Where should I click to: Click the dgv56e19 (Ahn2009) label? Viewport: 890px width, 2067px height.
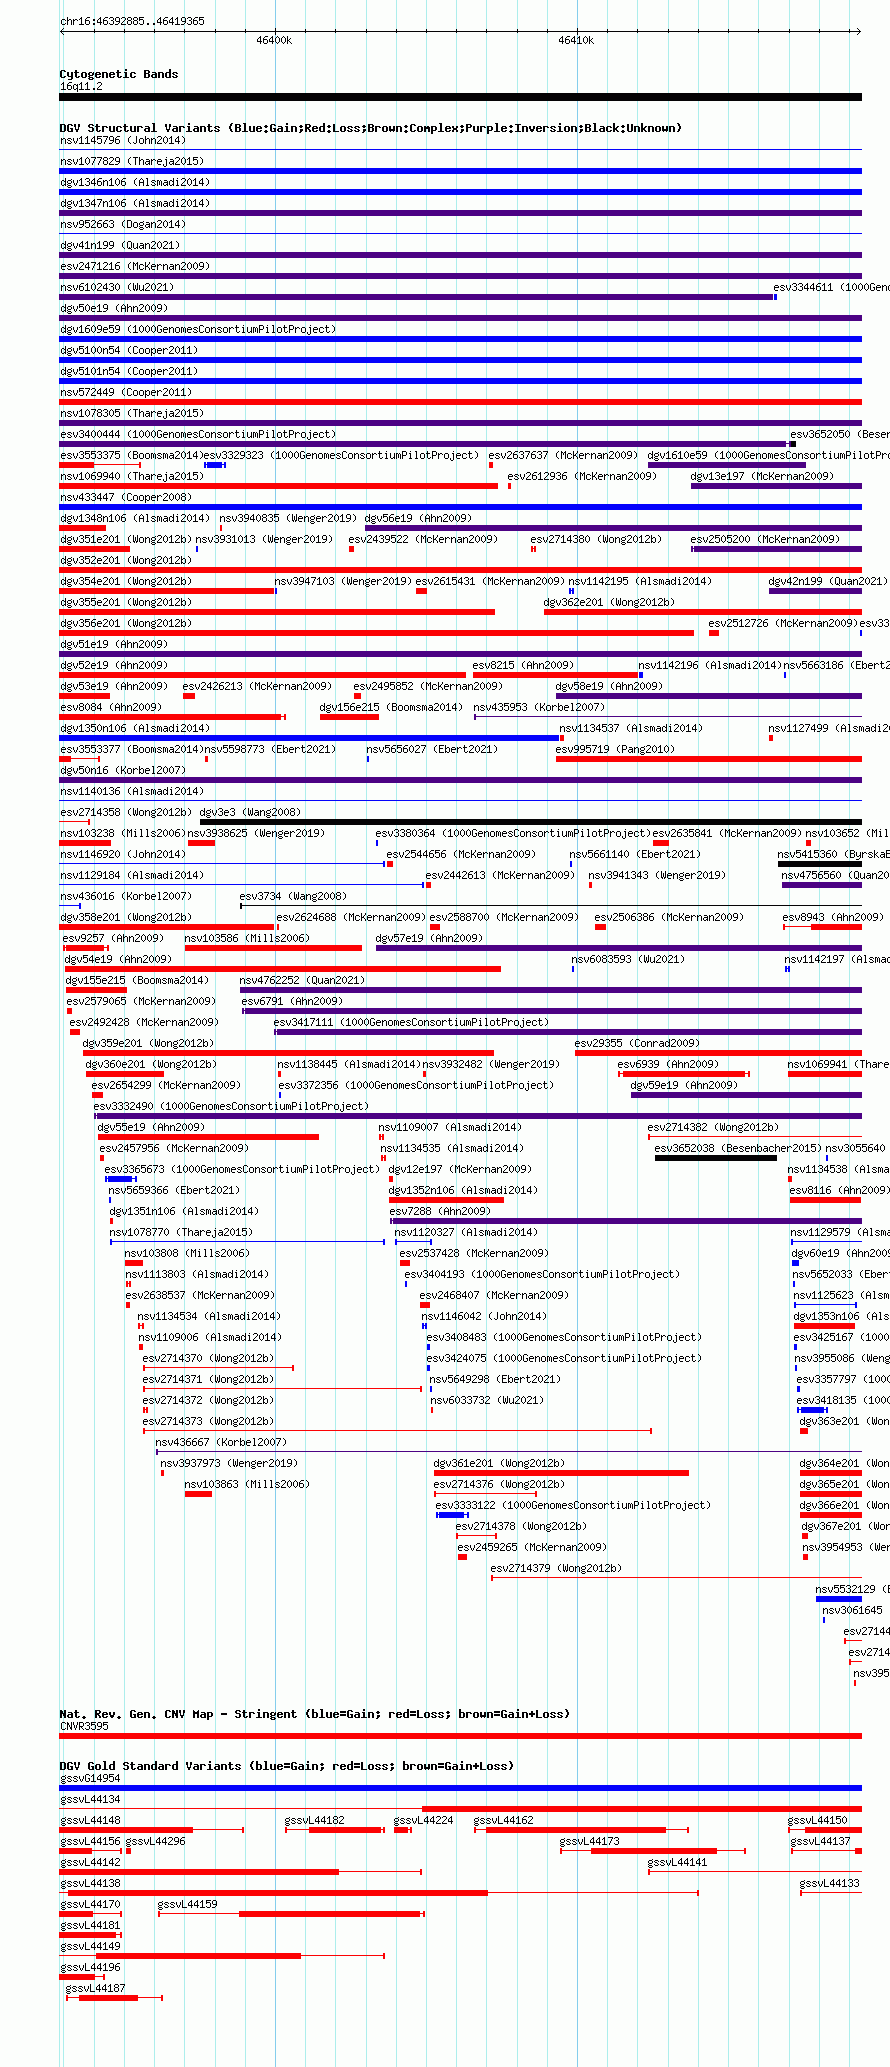[x=418, y=518]
